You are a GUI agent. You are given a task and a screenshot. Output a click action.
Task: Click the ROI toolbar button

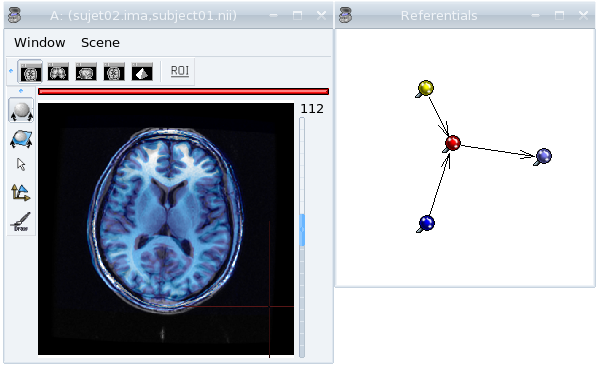point(180,71)
